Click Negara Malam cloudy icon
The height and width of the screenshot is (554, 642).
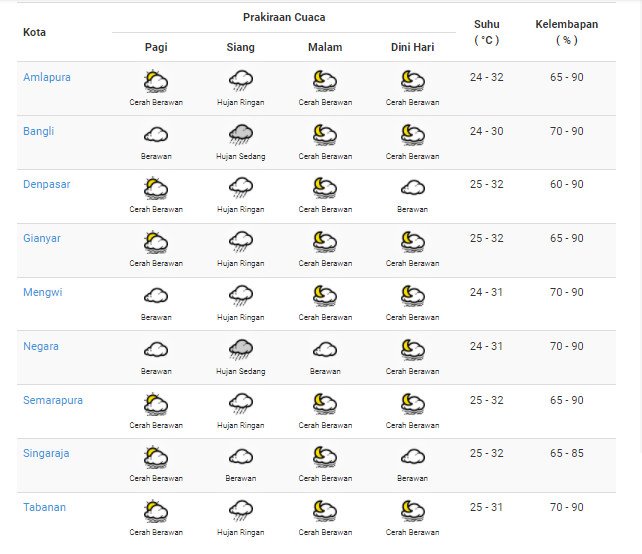tap(325, 350)
